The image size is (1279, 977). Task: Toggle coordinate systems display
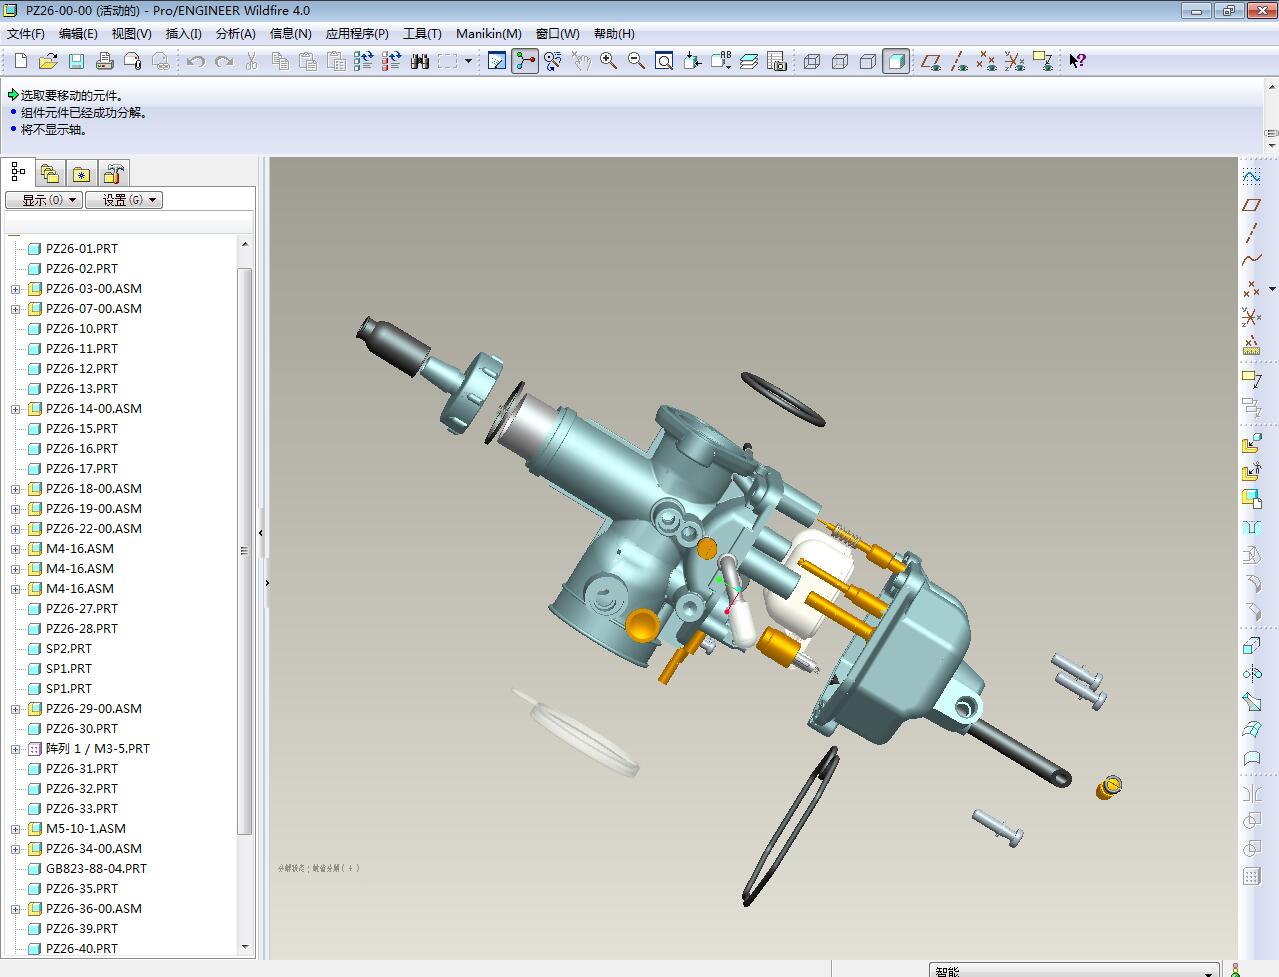1015,61
